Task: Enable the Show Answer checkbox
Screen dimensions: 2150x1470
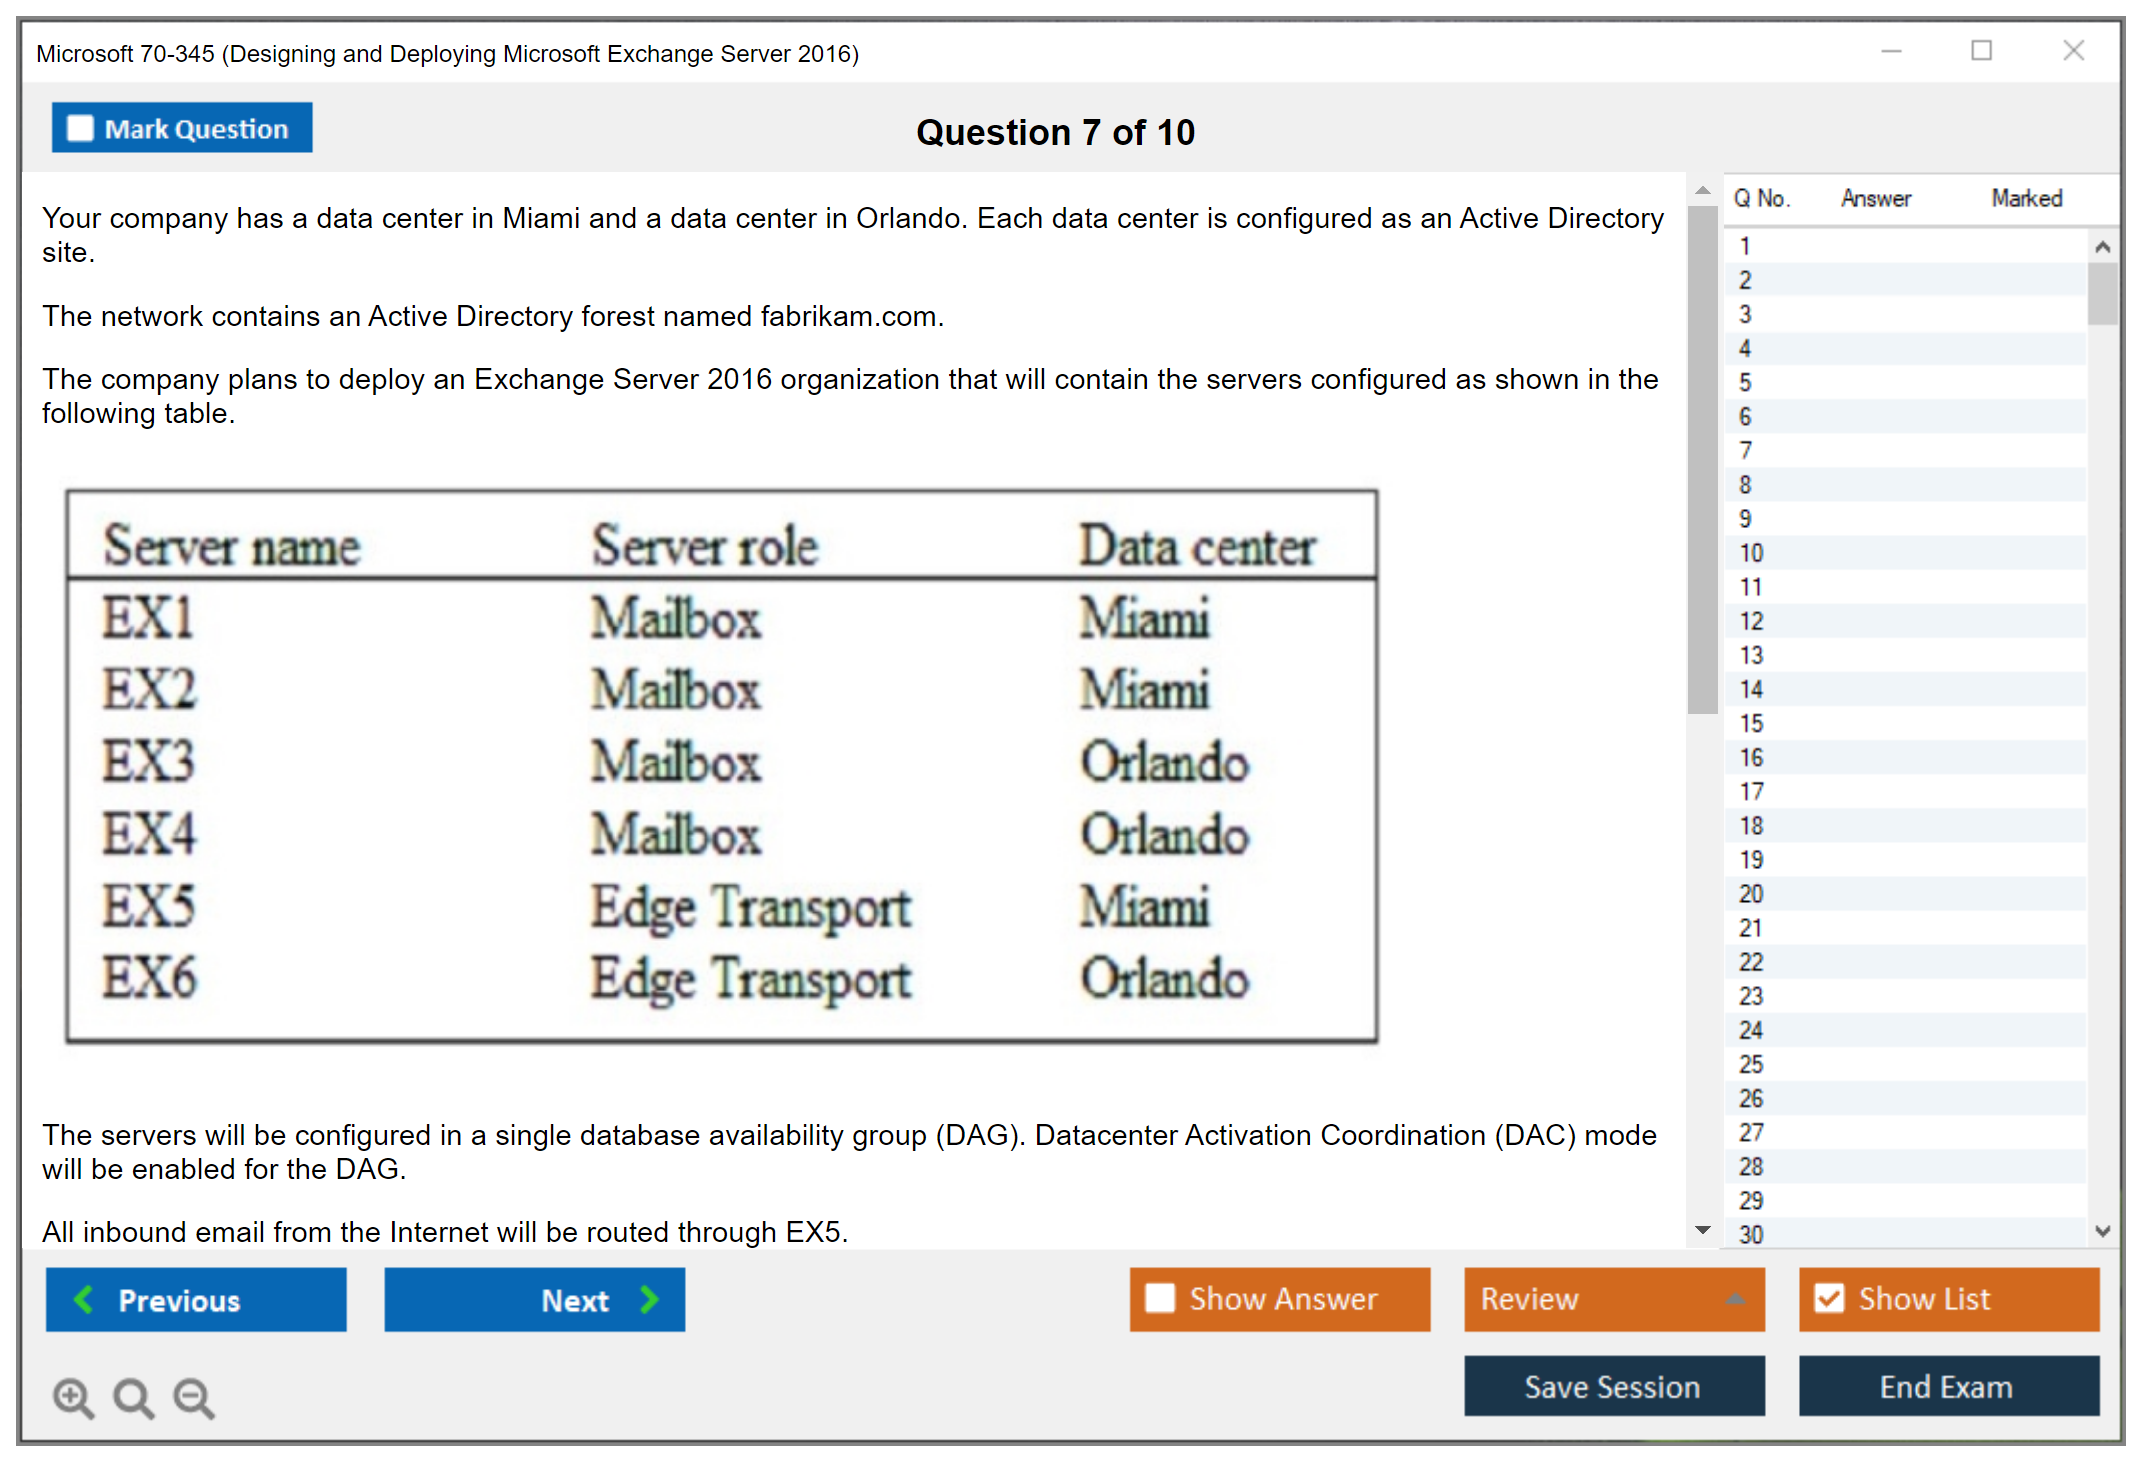Action: coord(1160,1298)
